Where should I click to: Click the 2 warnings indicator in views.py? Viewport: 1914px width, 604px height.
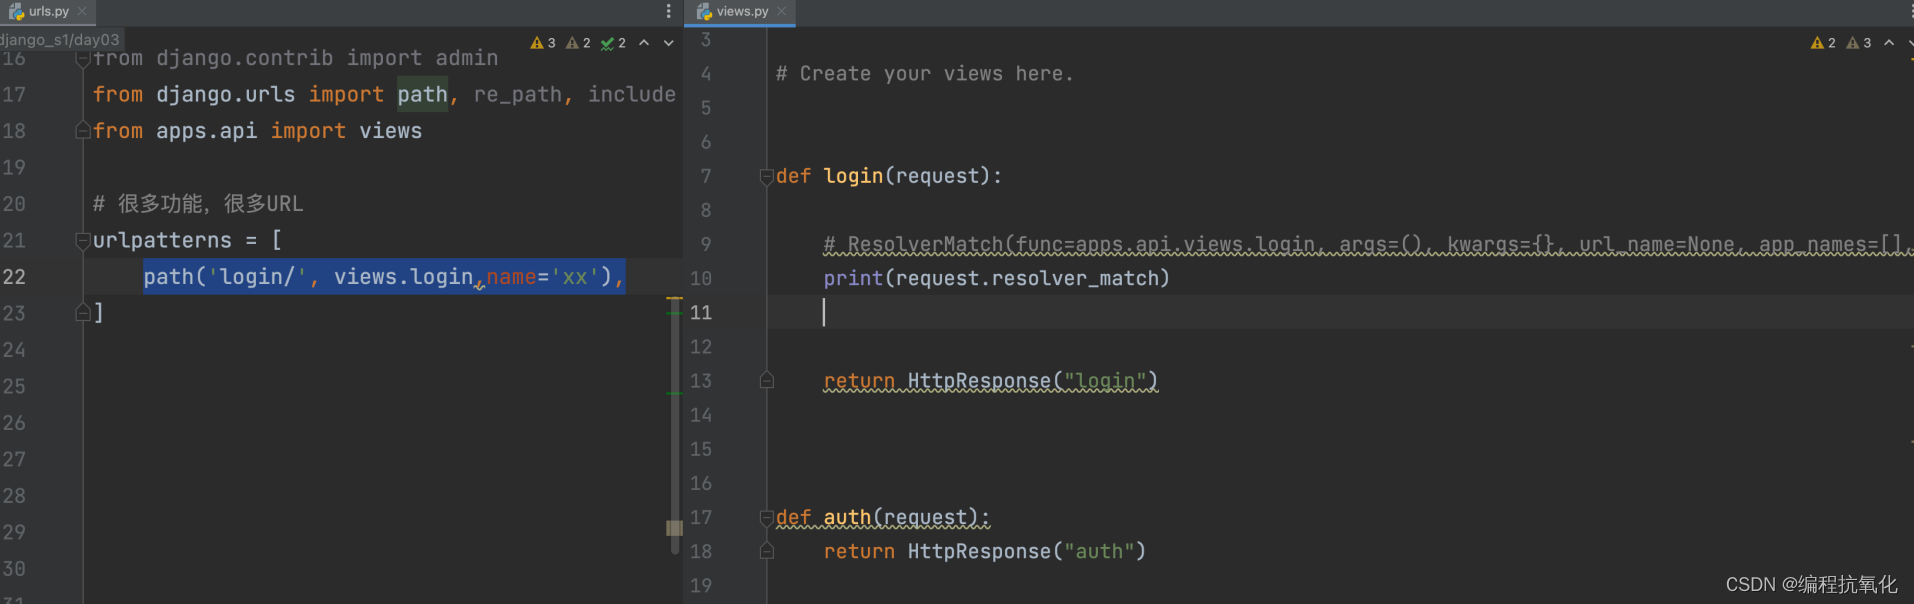coord(1823,43)
